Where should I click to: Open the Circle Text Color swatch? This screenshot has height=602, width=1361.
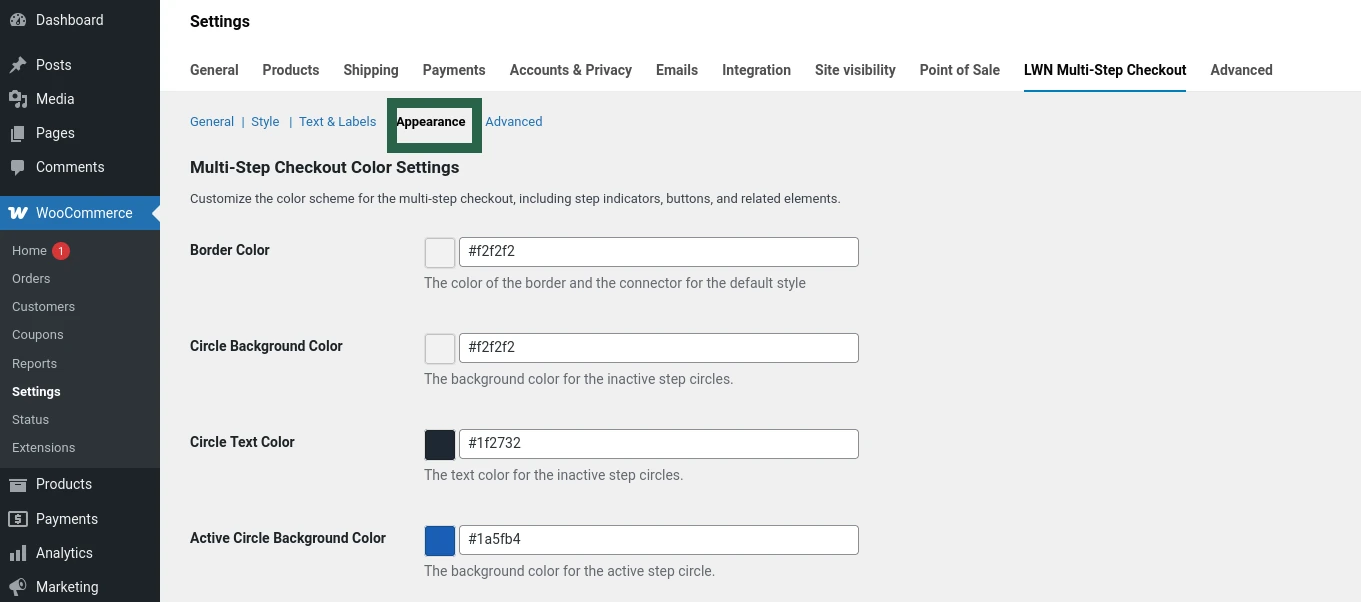(440, 444)
